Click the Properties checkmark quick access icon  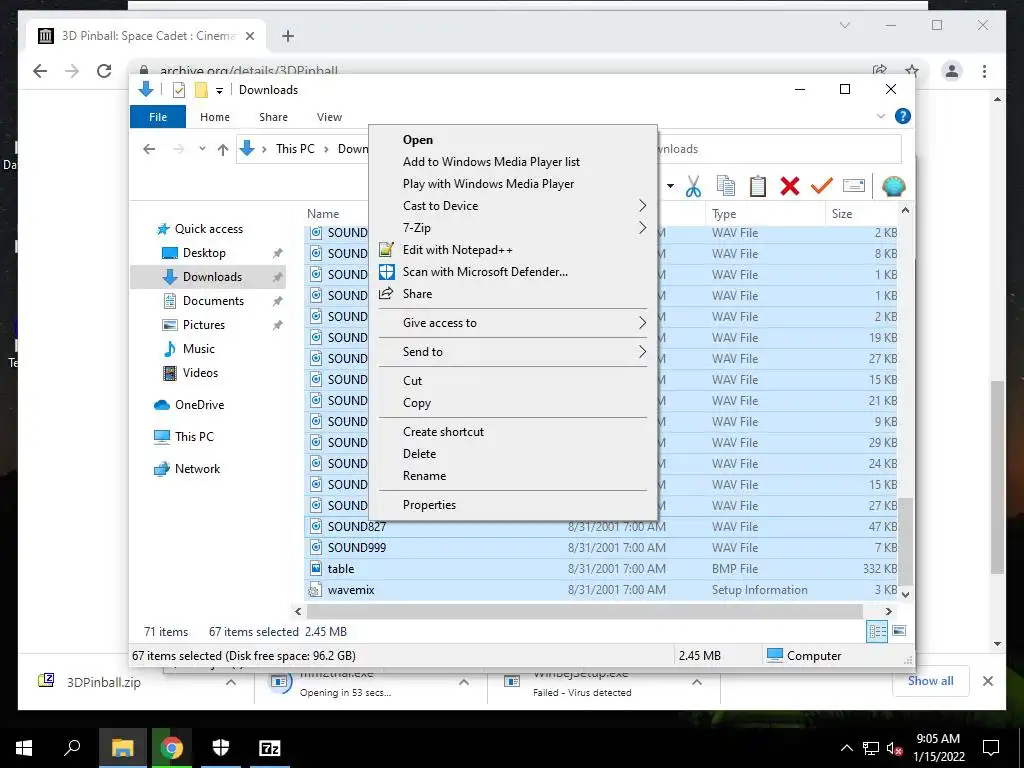pyautogui.click(x=178, y=90)
